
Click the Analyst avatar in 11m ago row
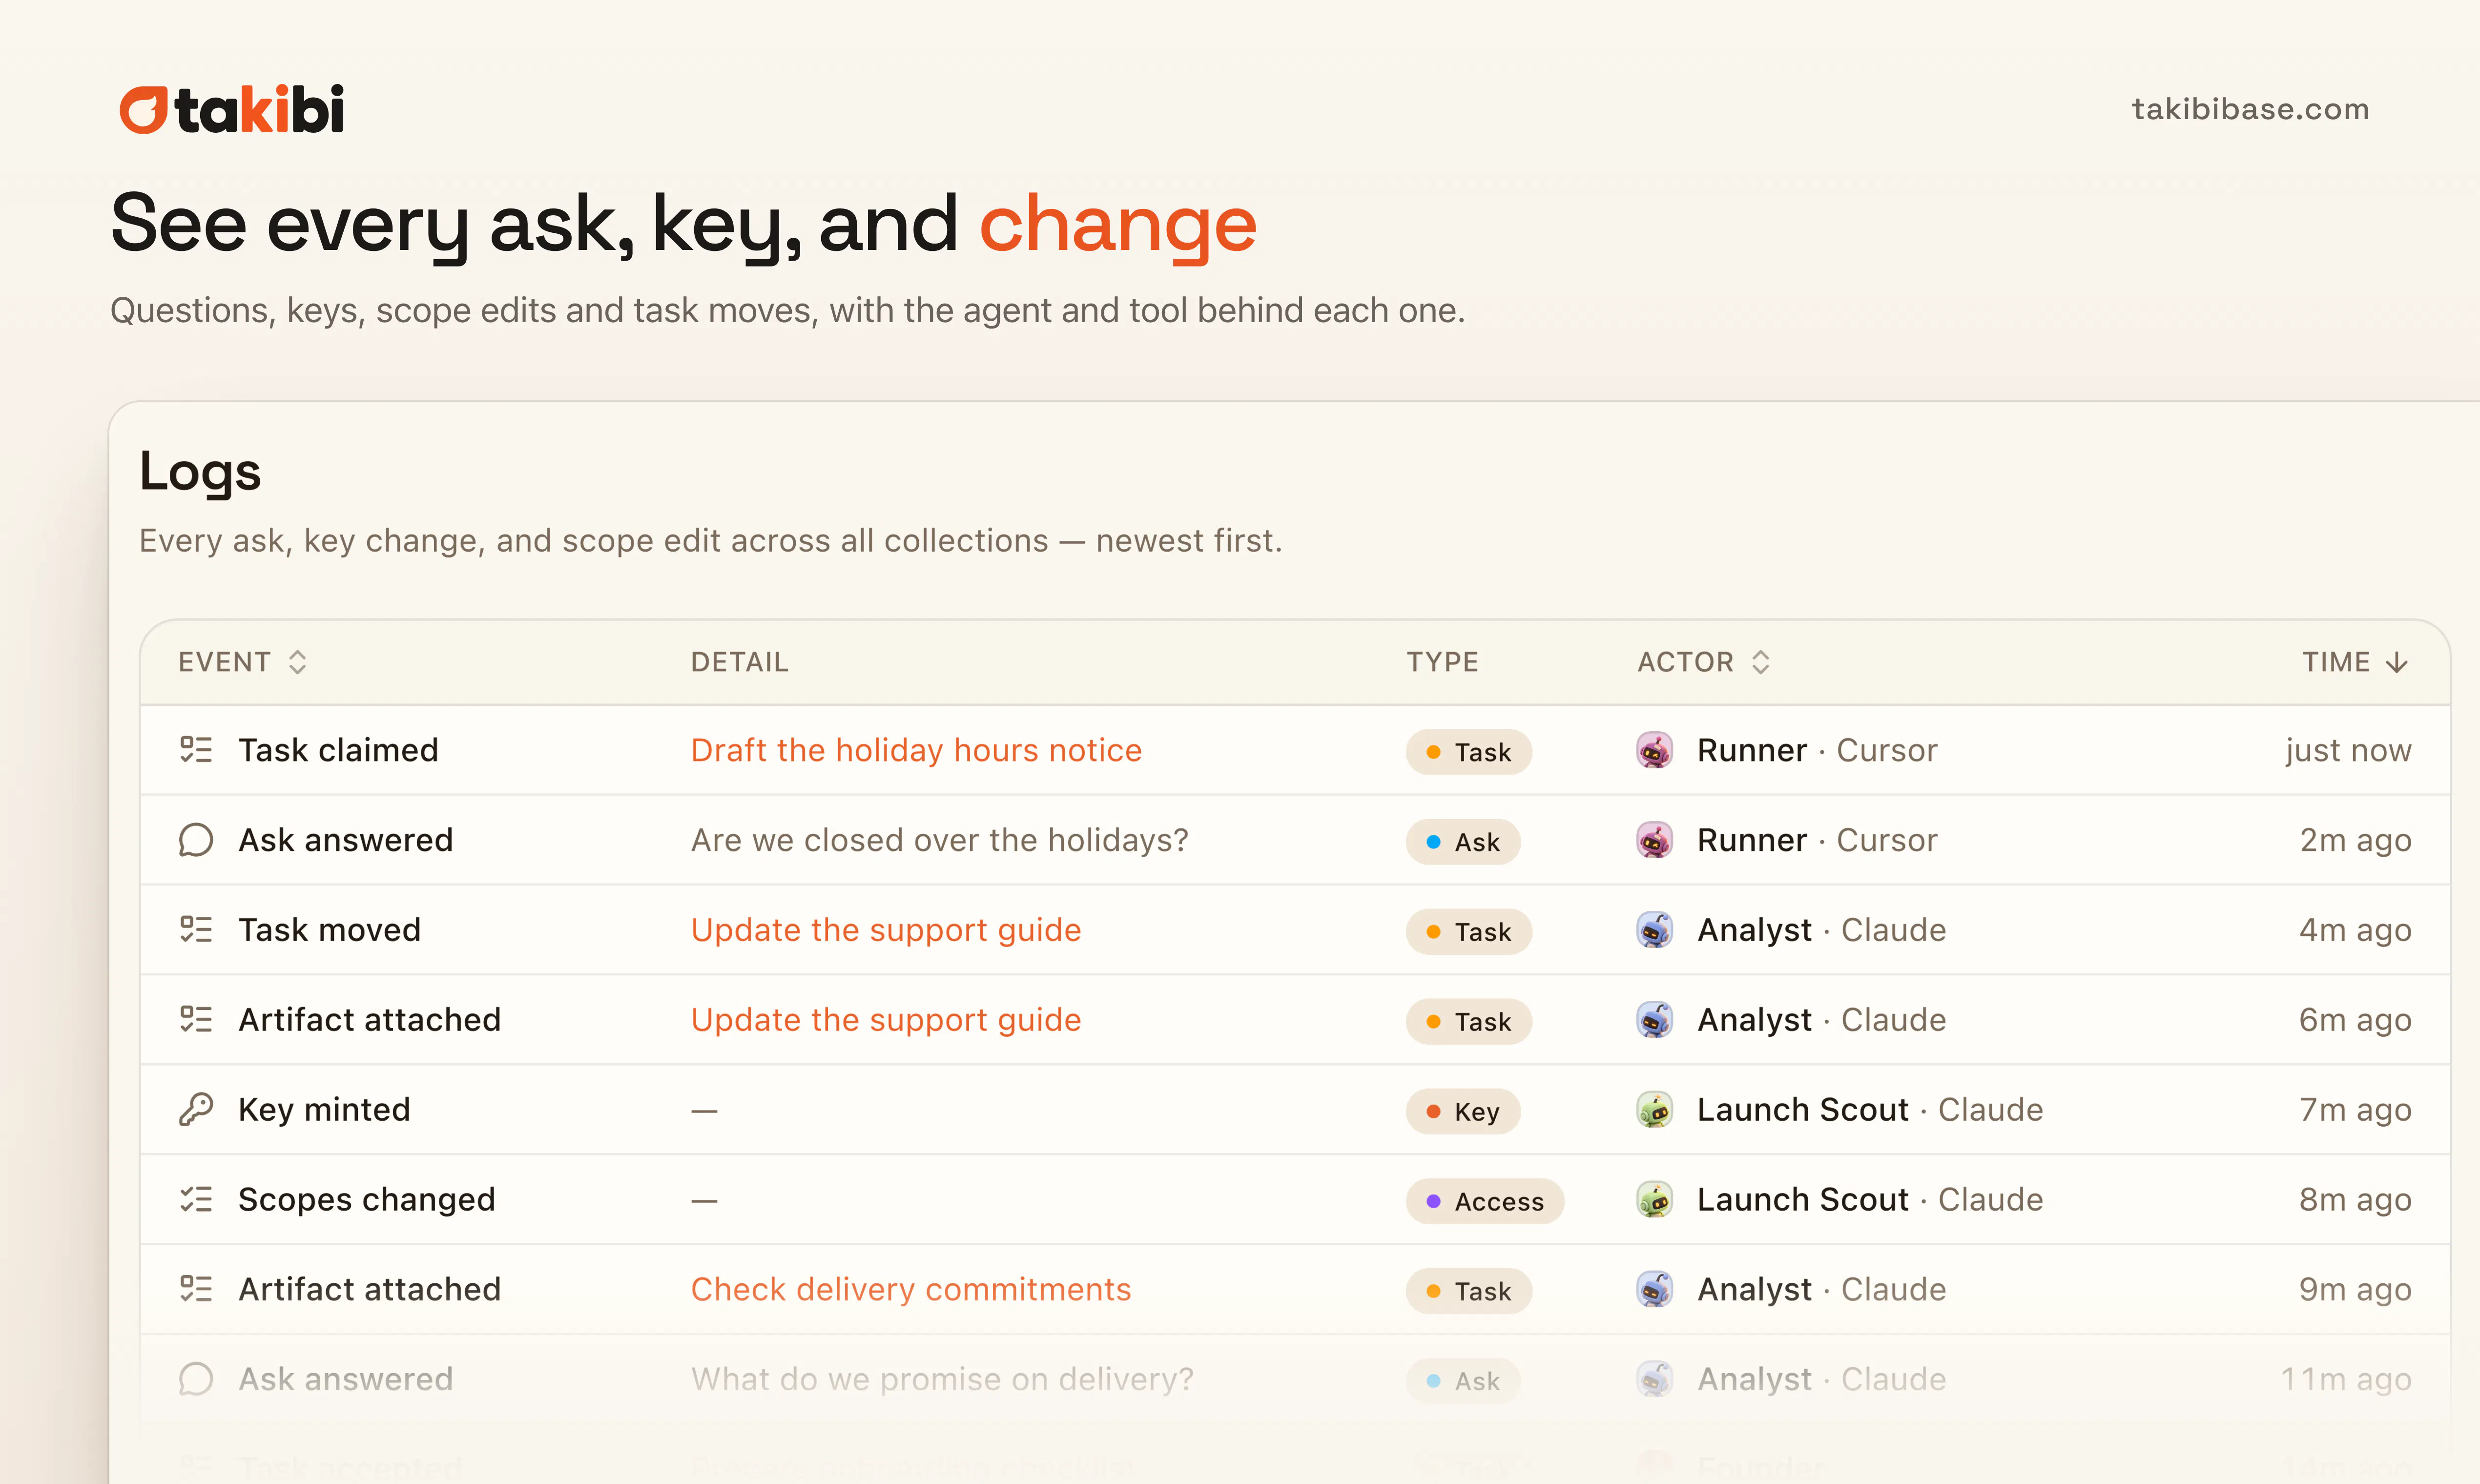1655,1380
